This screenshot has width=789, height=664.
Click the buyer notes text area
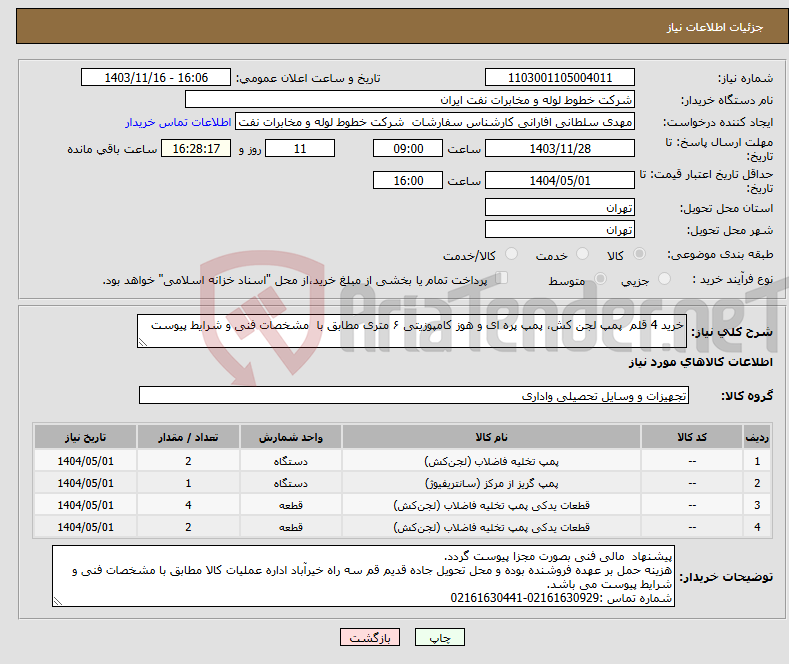363,576
